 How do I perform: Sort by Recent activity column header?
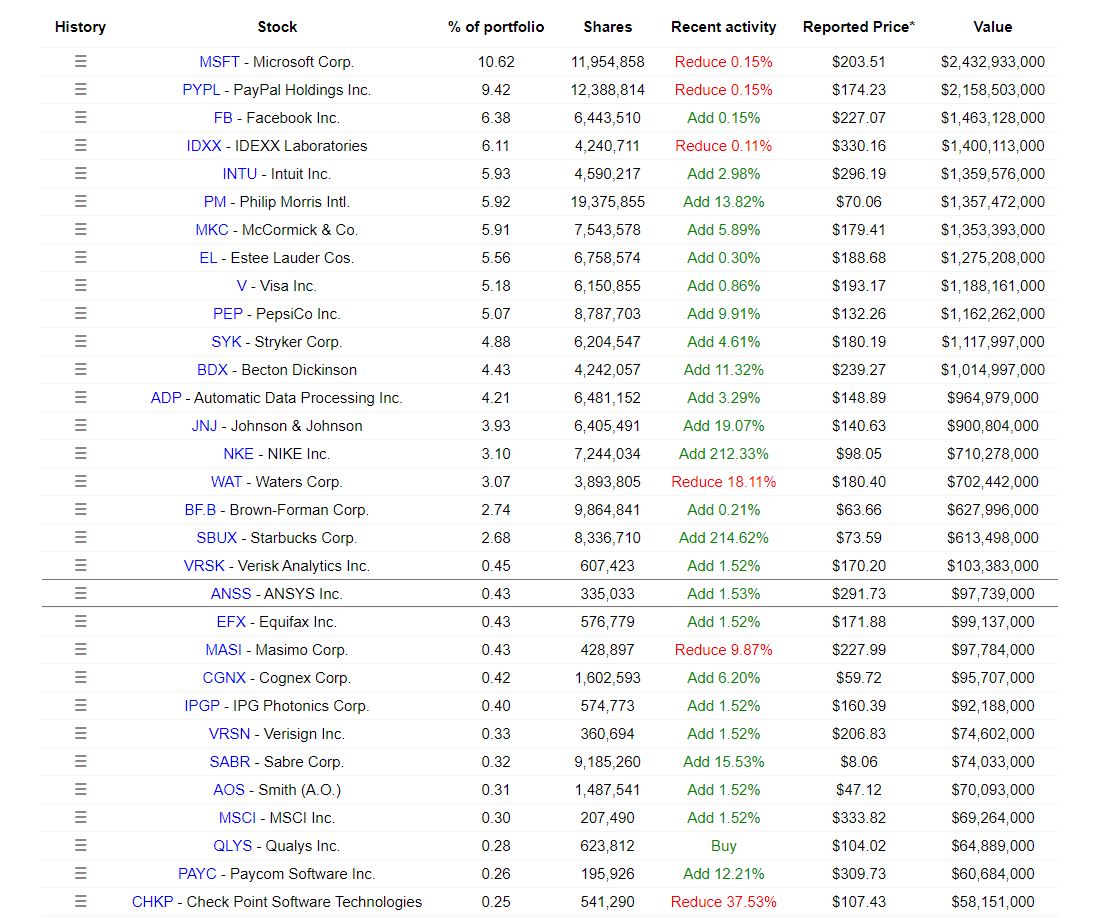point(723,27)
